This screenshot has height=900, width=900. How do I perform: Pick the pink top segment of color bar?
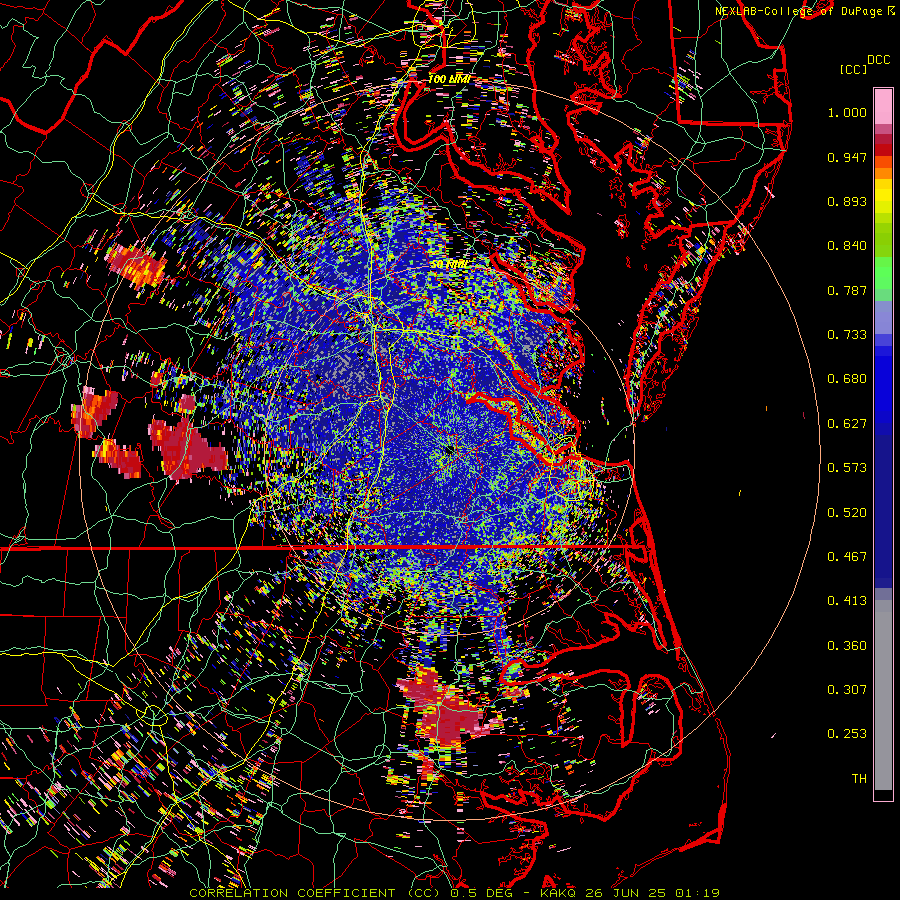click(x=883, y=106)
